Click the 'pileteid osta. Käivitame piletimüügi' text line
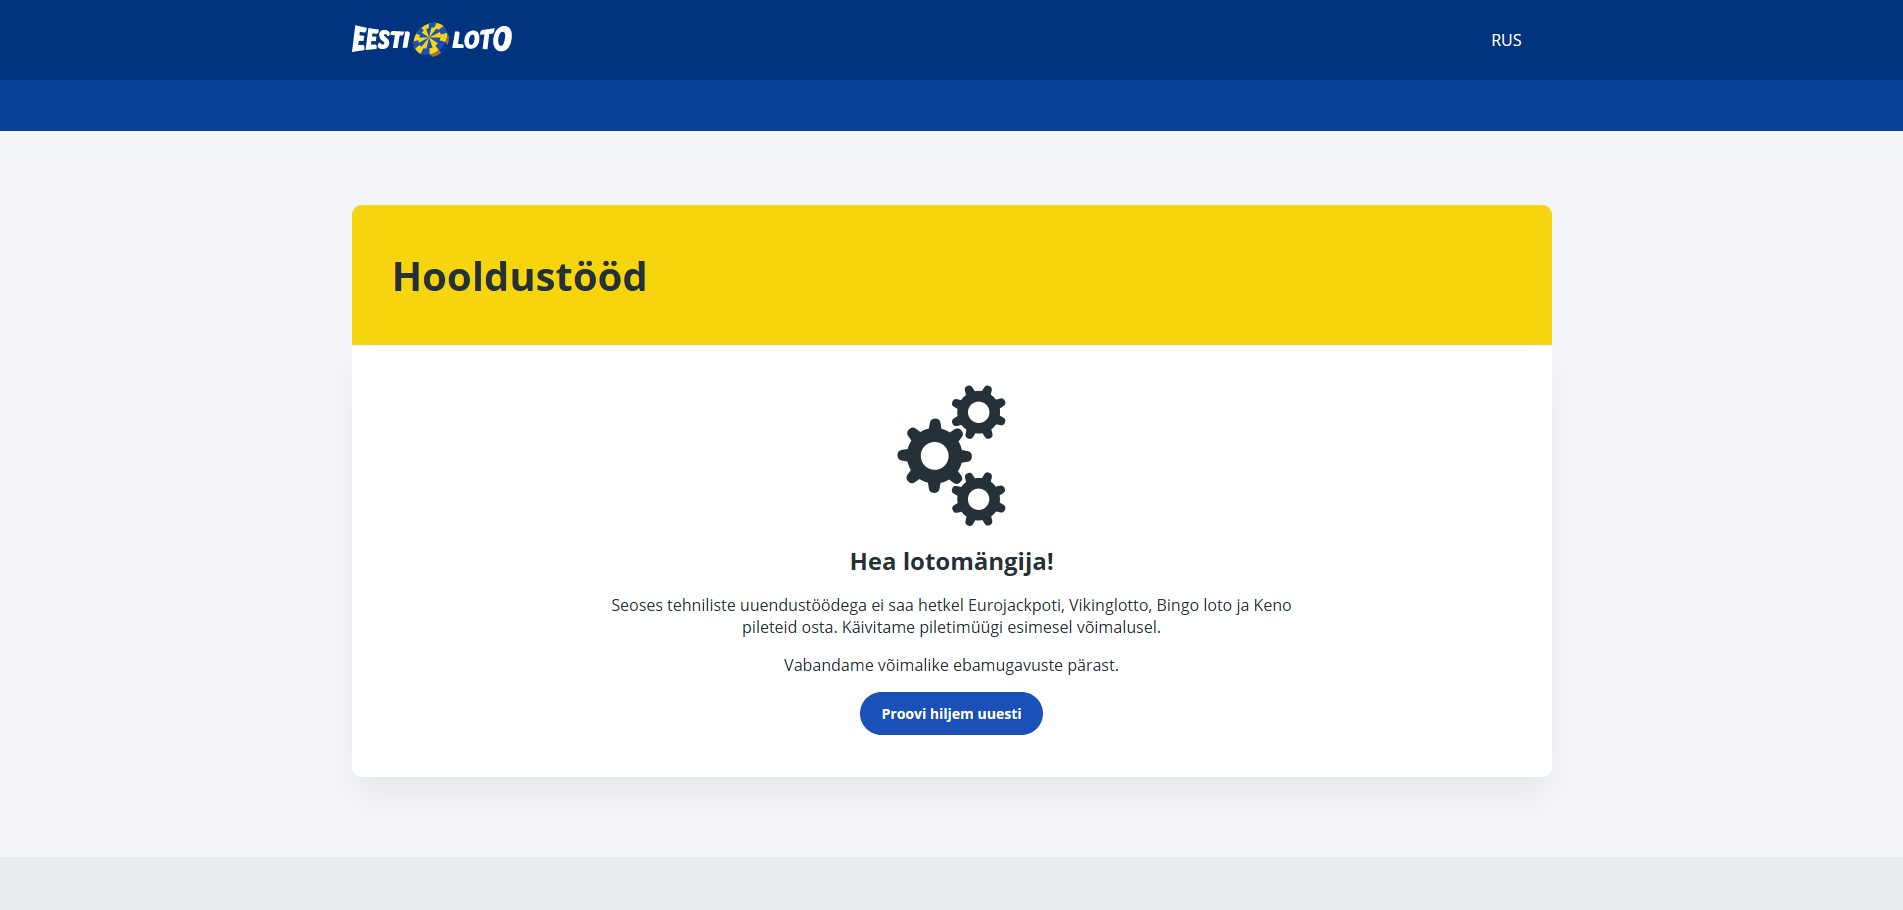Screen dimensions: 1903x910 (951, 627)
